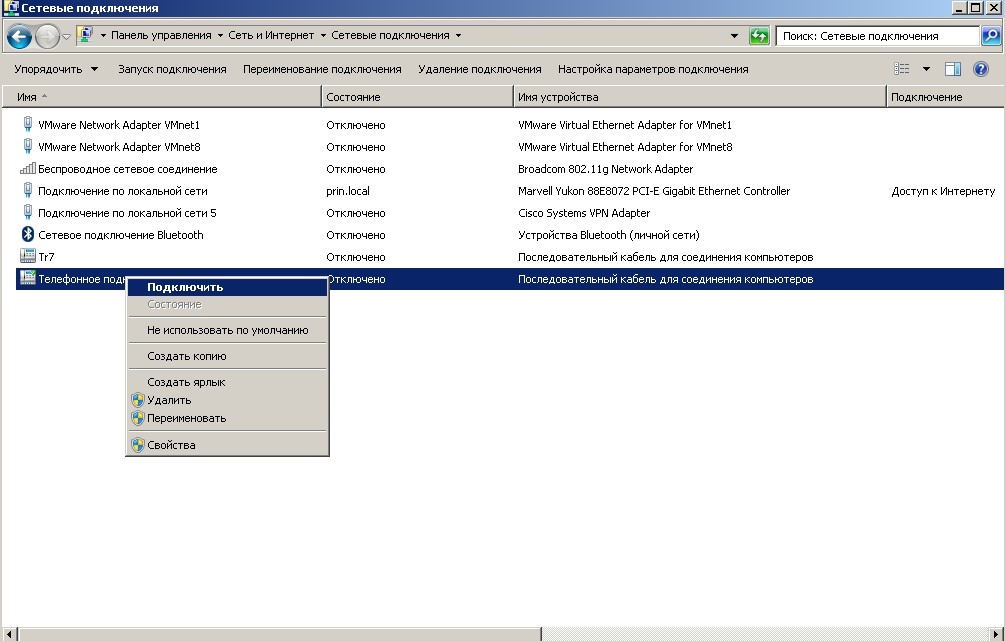Click the Marvell local area connection icon

tap(28, 190)
